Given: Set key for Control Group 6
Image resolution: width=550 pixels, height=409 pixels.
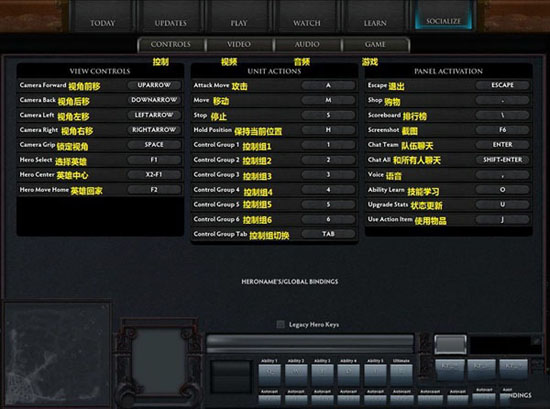Looking at the screenshot, I should click(328, 219).
